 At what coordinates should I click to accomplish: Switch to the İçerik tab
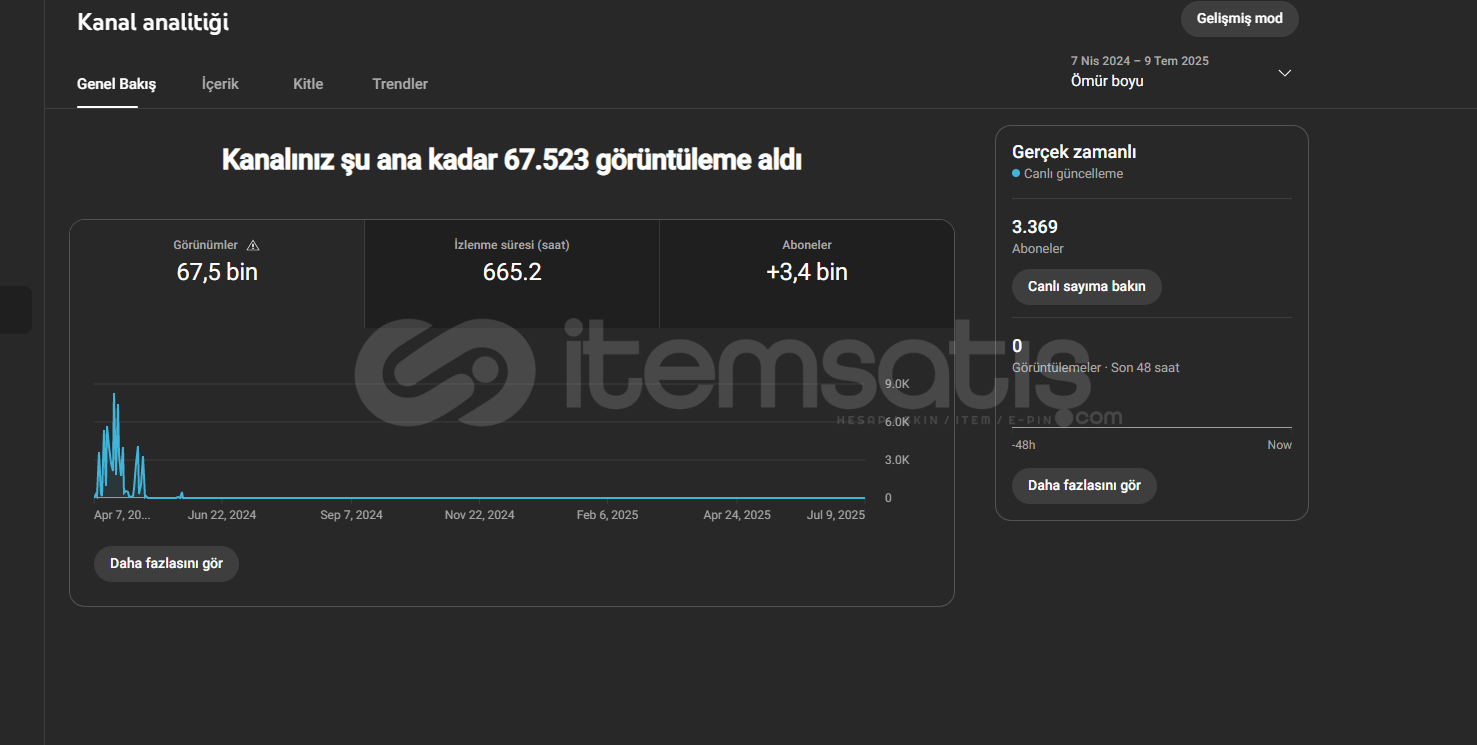pos(220,84)
